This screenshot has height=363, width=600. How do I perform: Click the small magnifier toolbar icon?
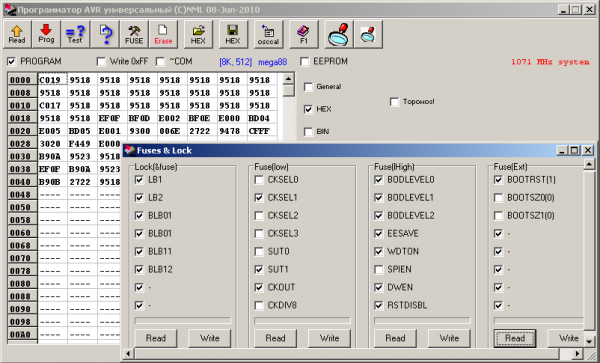pos(368,34)
